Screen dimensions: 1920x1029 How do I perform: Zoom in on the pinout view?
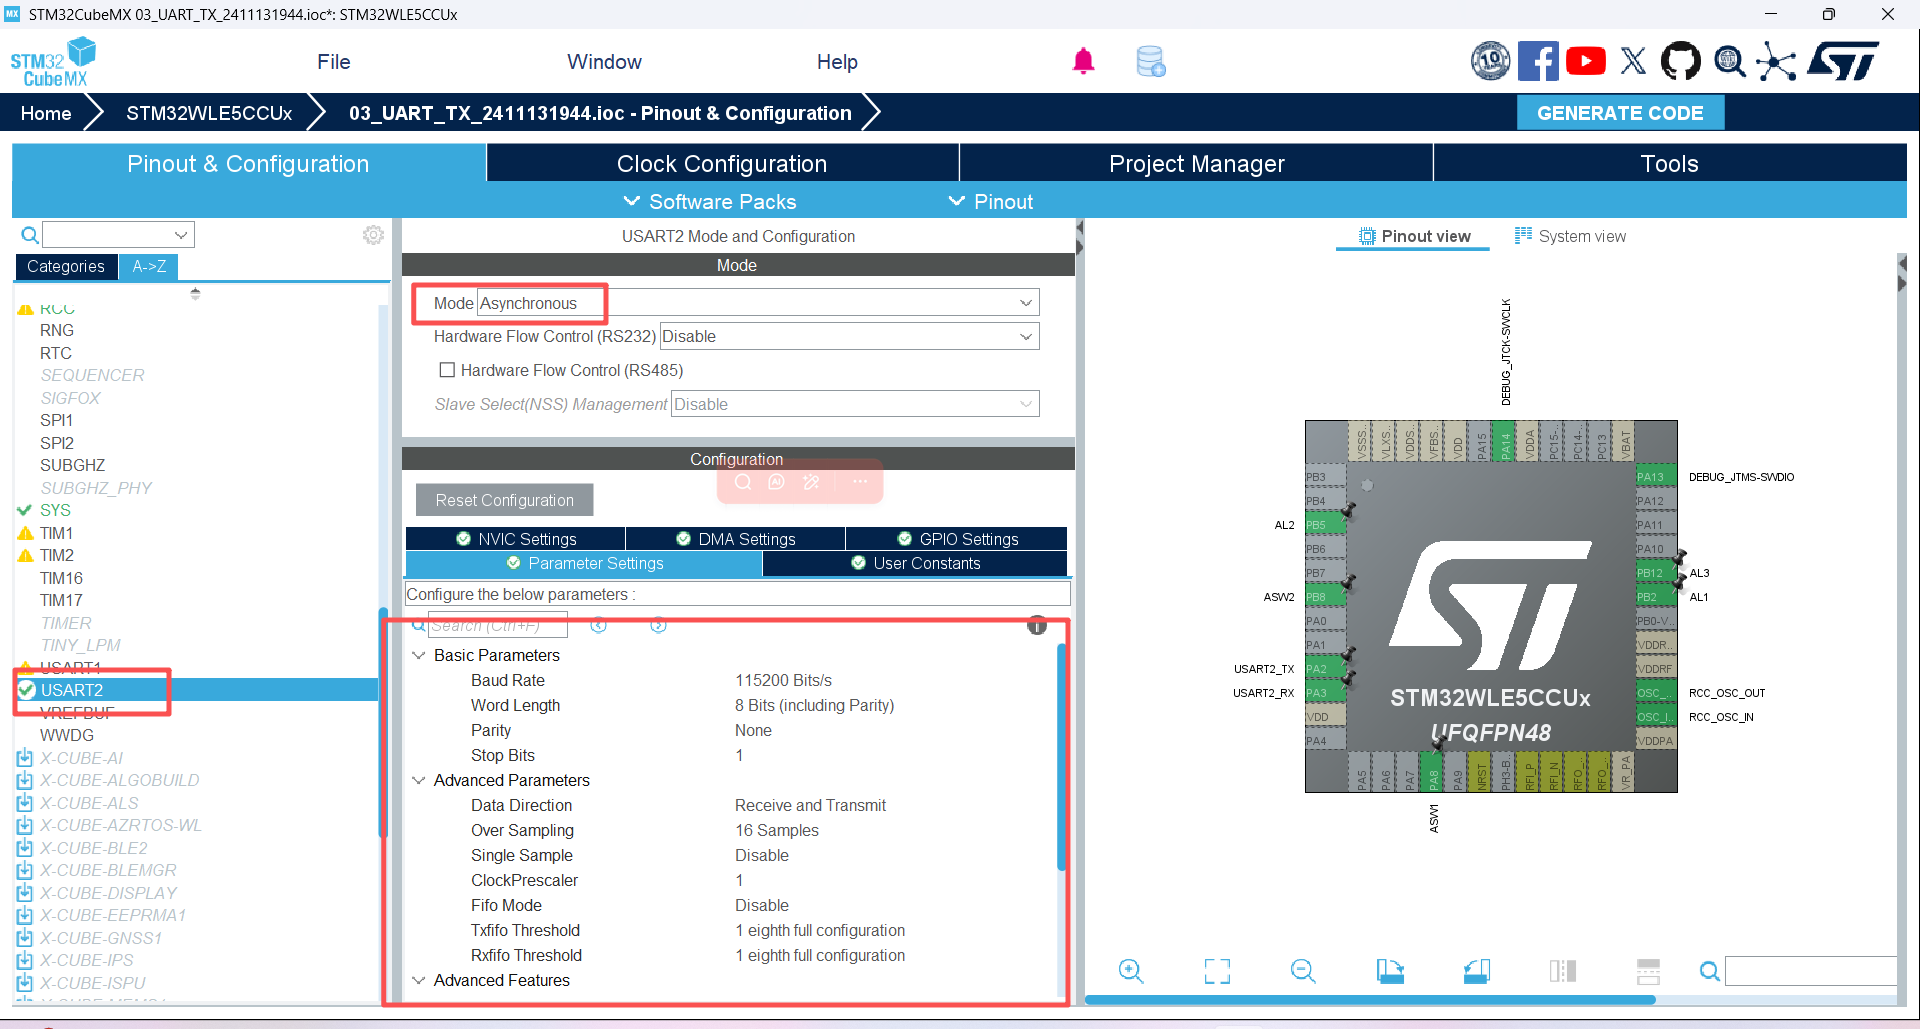click(x=1131, y=971)
